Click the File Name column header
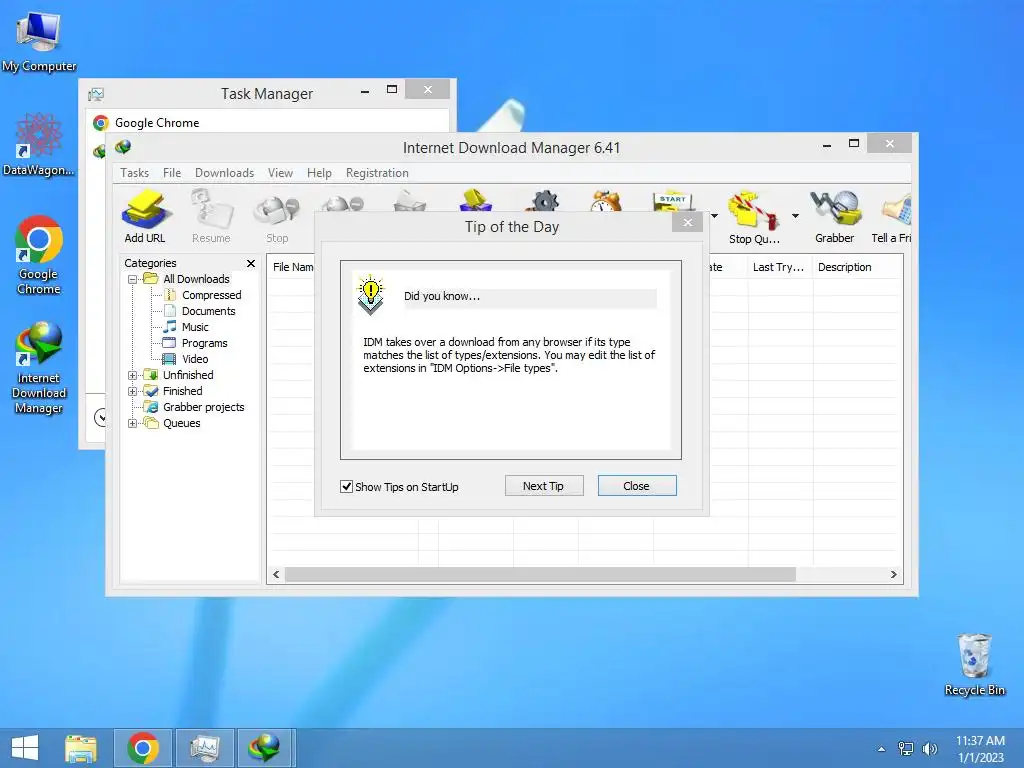This screenshot has height=768, width=1024. tap(293, 267)
